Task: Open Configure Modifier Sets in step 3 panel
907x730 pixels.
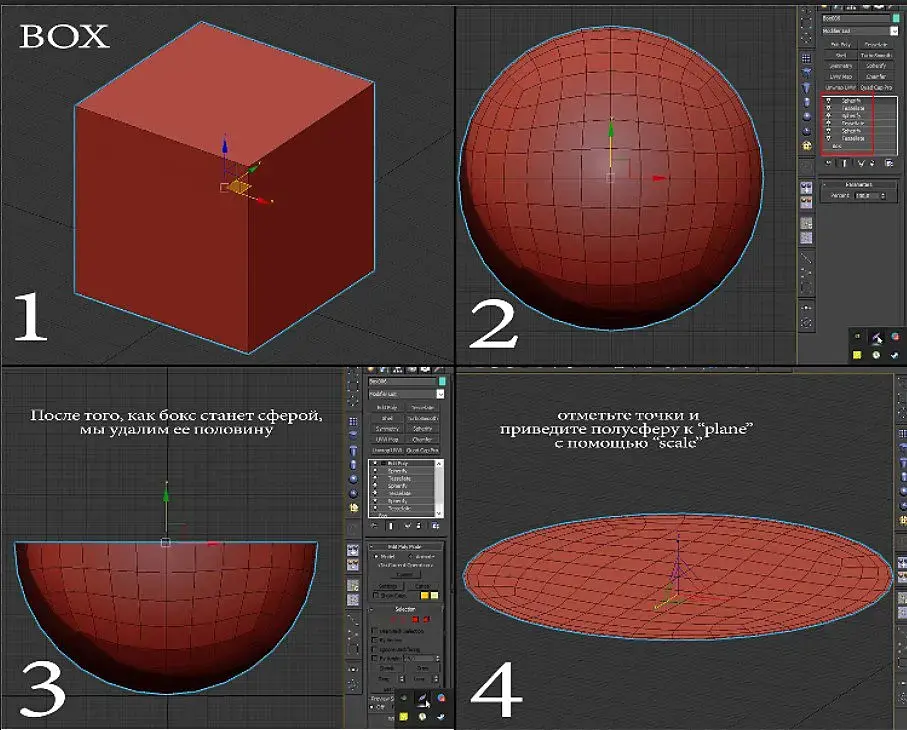Action: pyautogui.click(x=436, y=526)
